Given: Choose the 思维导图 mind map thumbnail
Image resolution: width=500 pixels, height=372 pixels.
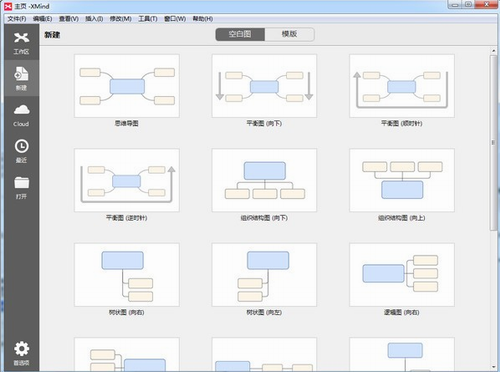Looking at the screenshot, I should click(x=127, y=86).
